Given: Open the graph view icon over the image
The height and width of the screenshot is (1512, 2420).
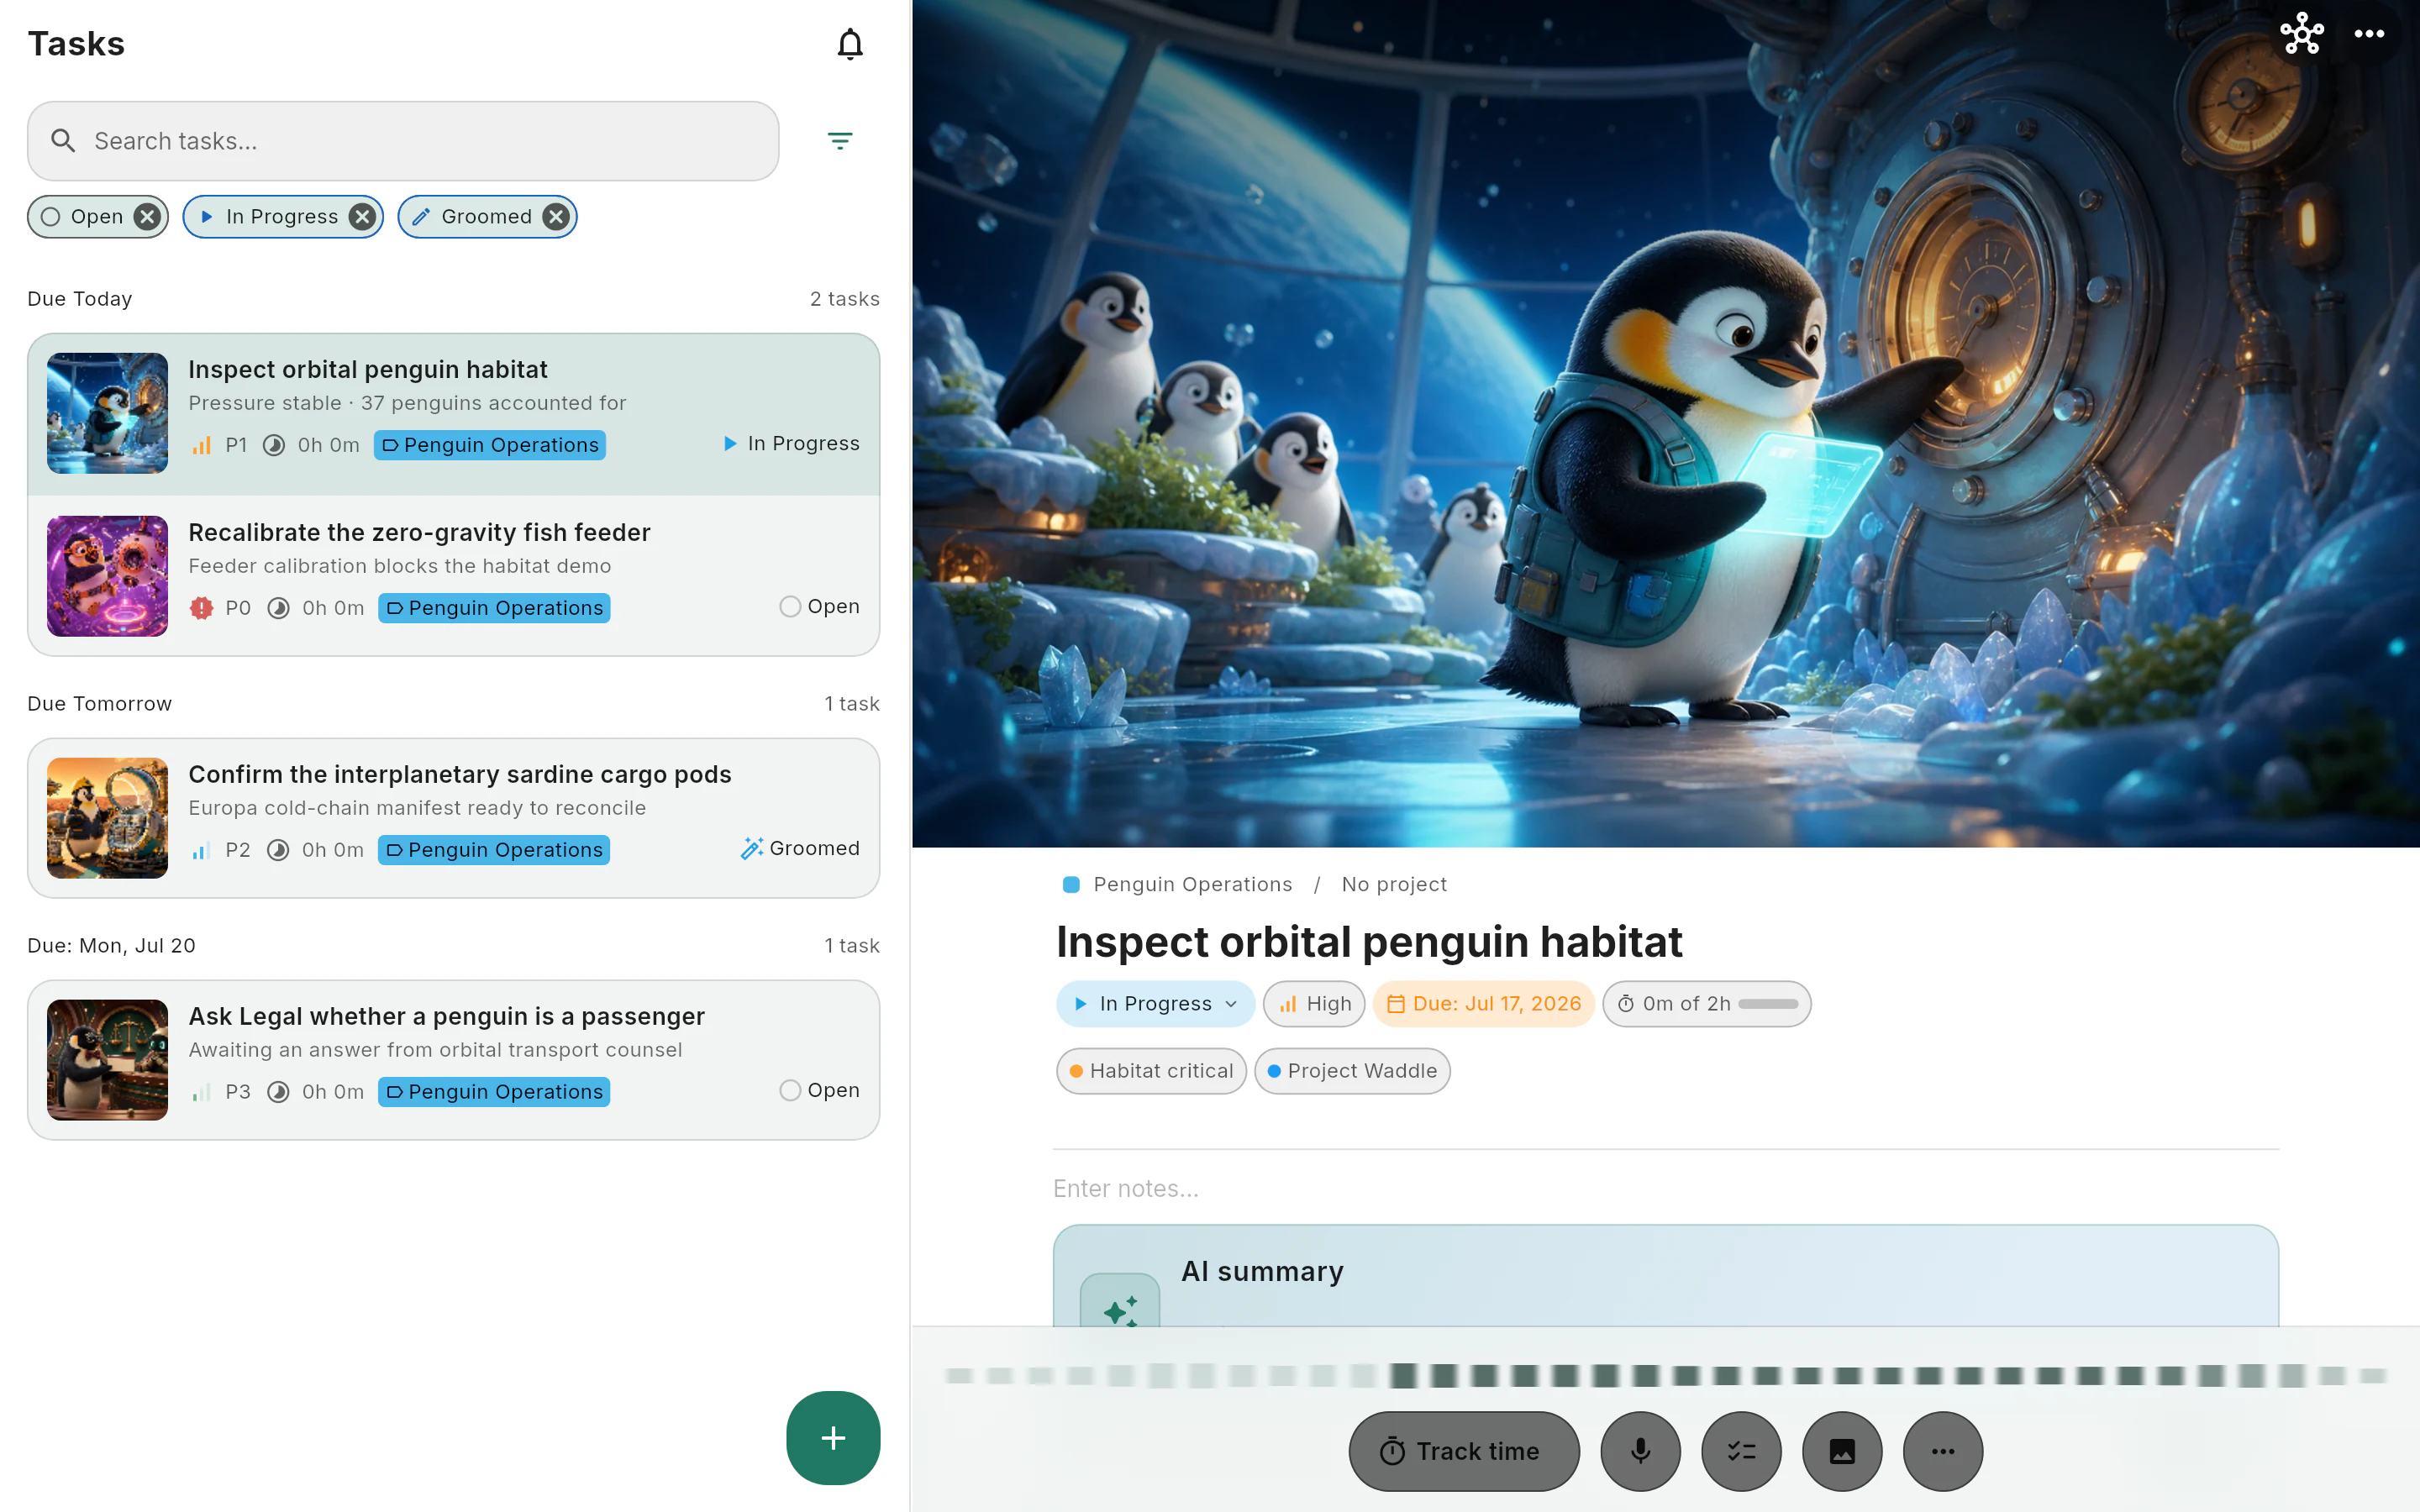Looking at the screenshot, I should (2302, 34).
